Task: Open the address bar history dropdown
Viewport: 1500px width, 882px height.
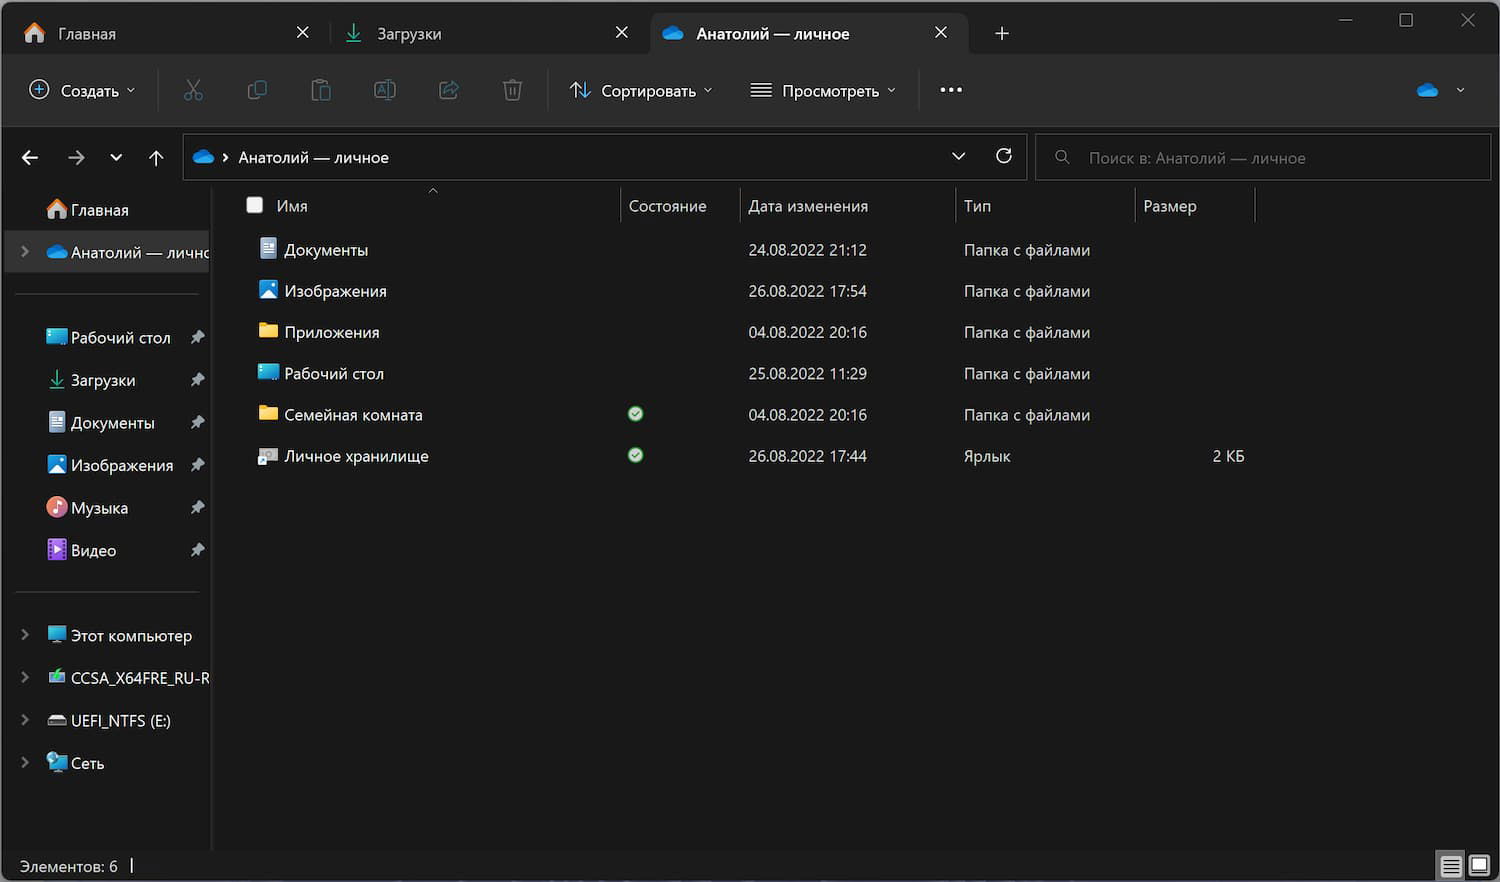Action: click(x=958, y=156)
